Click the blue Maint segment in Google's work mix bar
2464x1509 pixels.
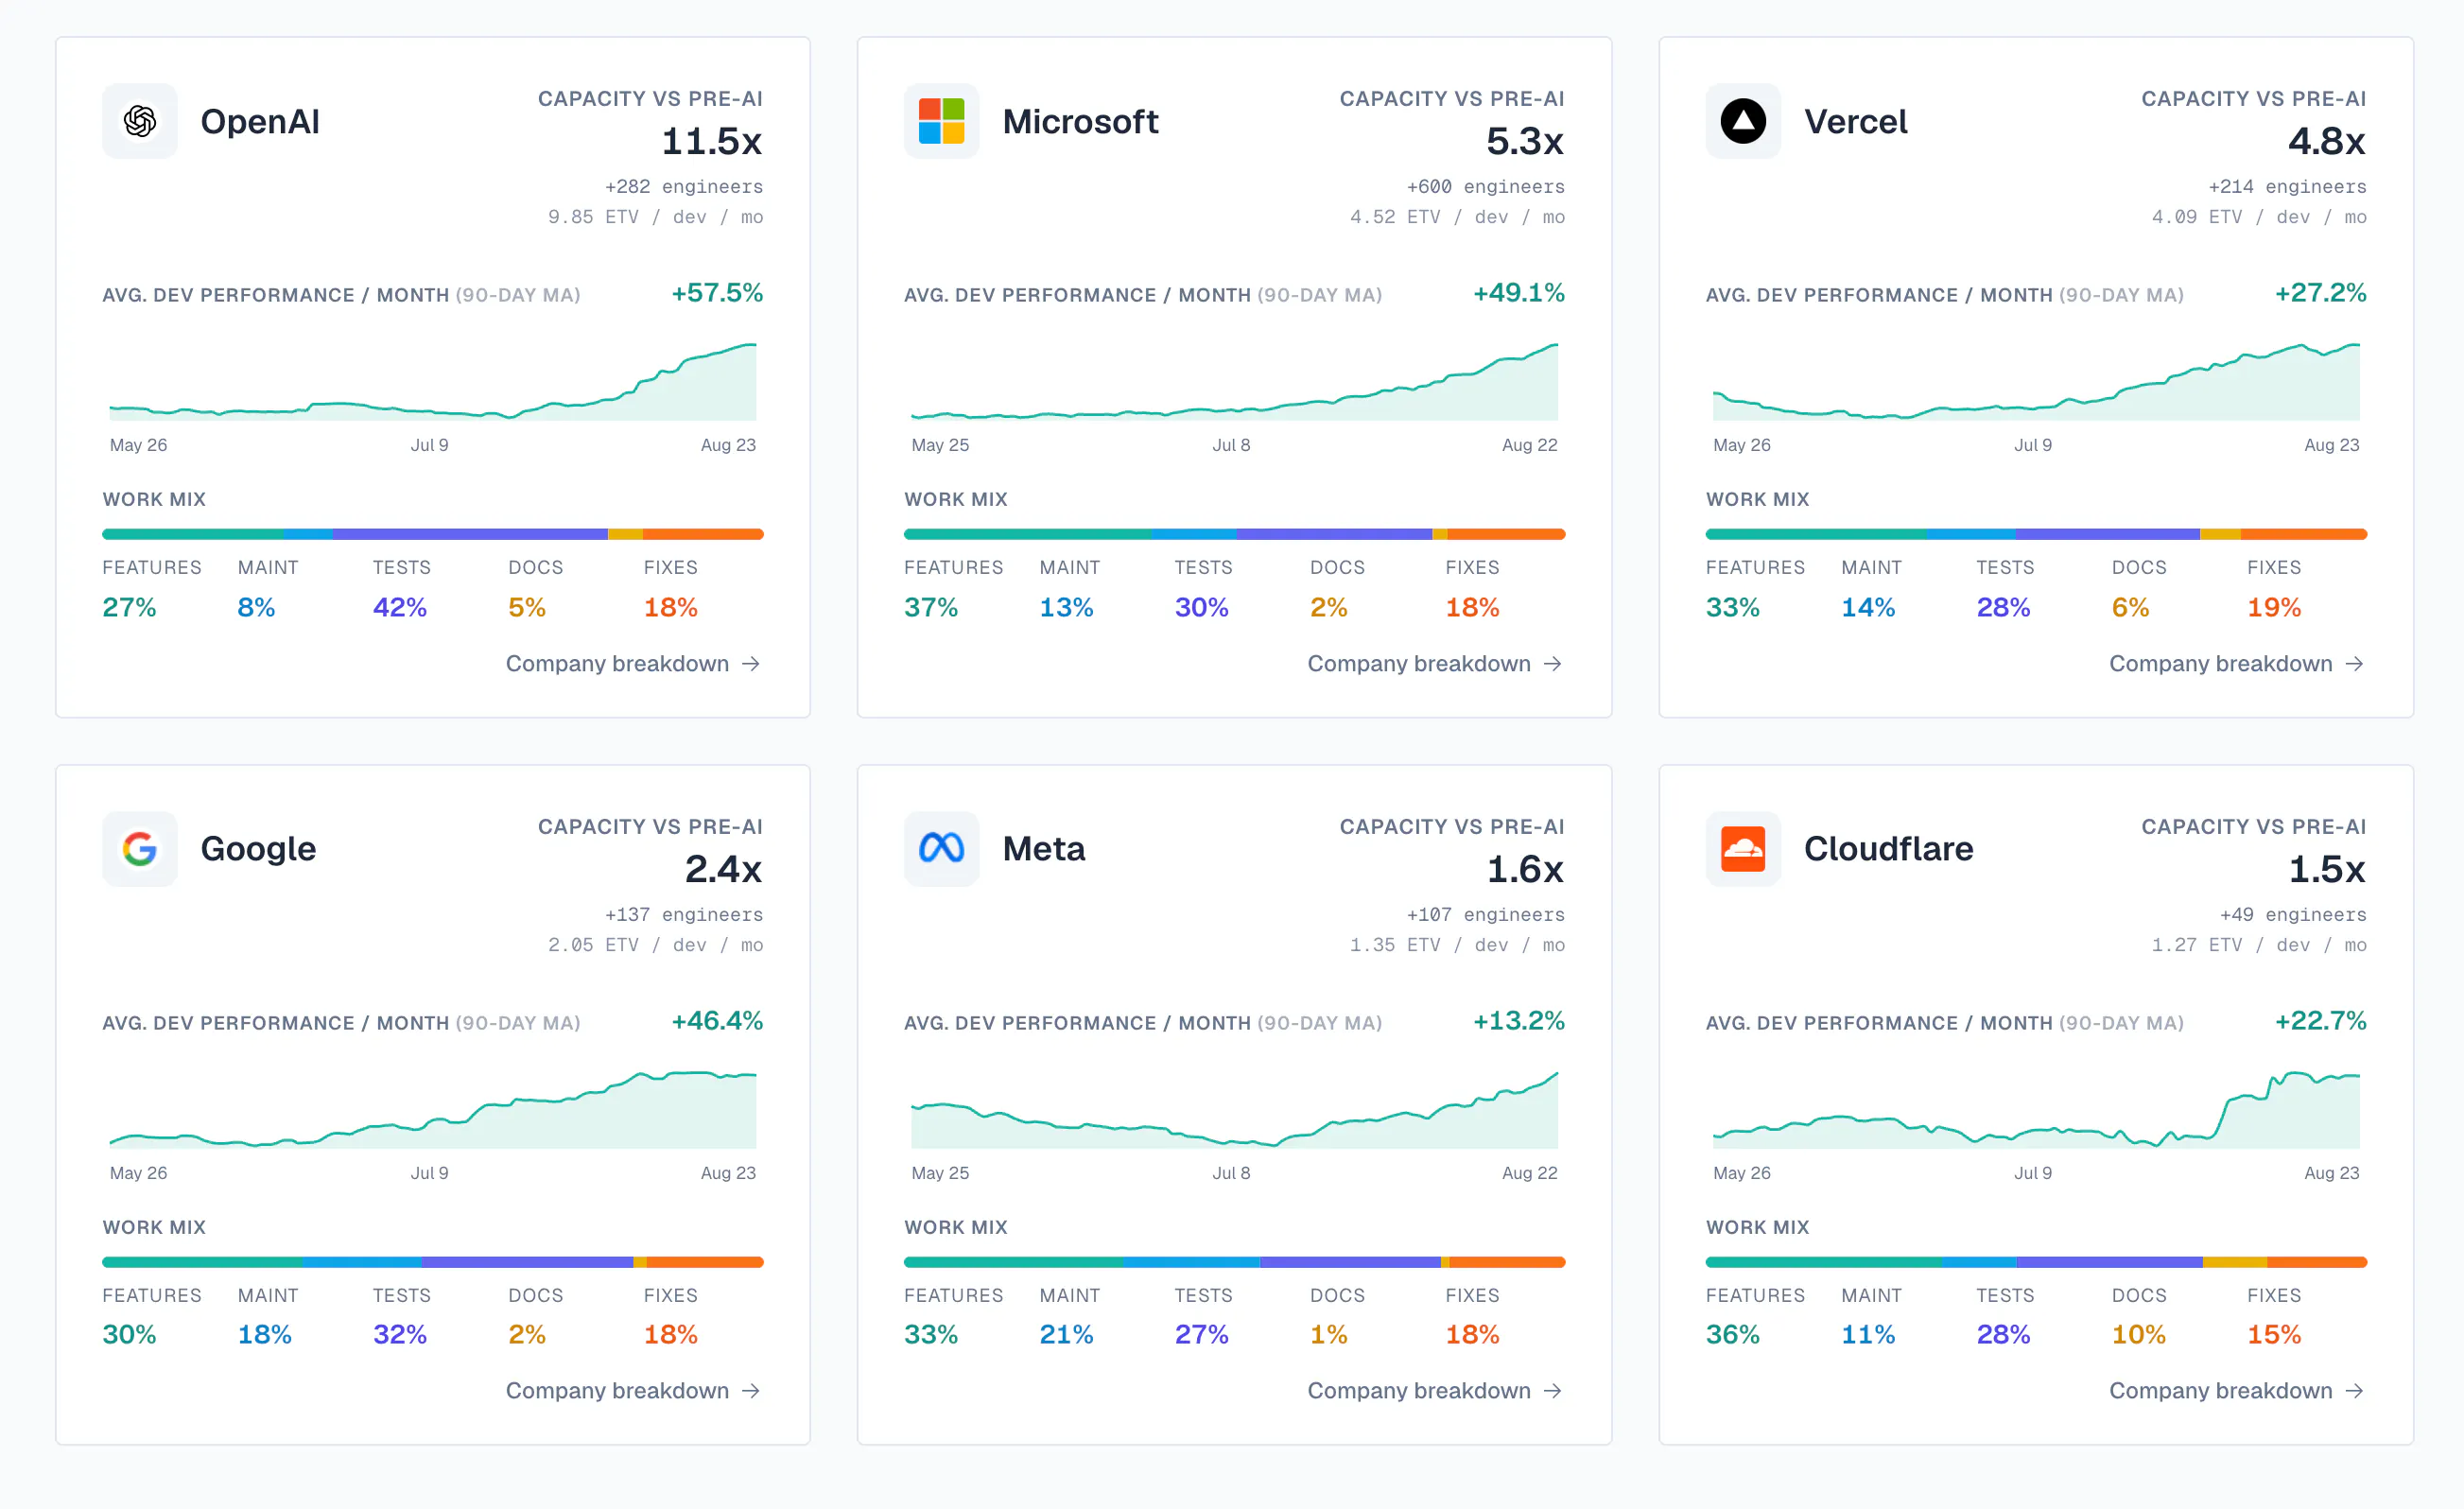(361, 1262)
